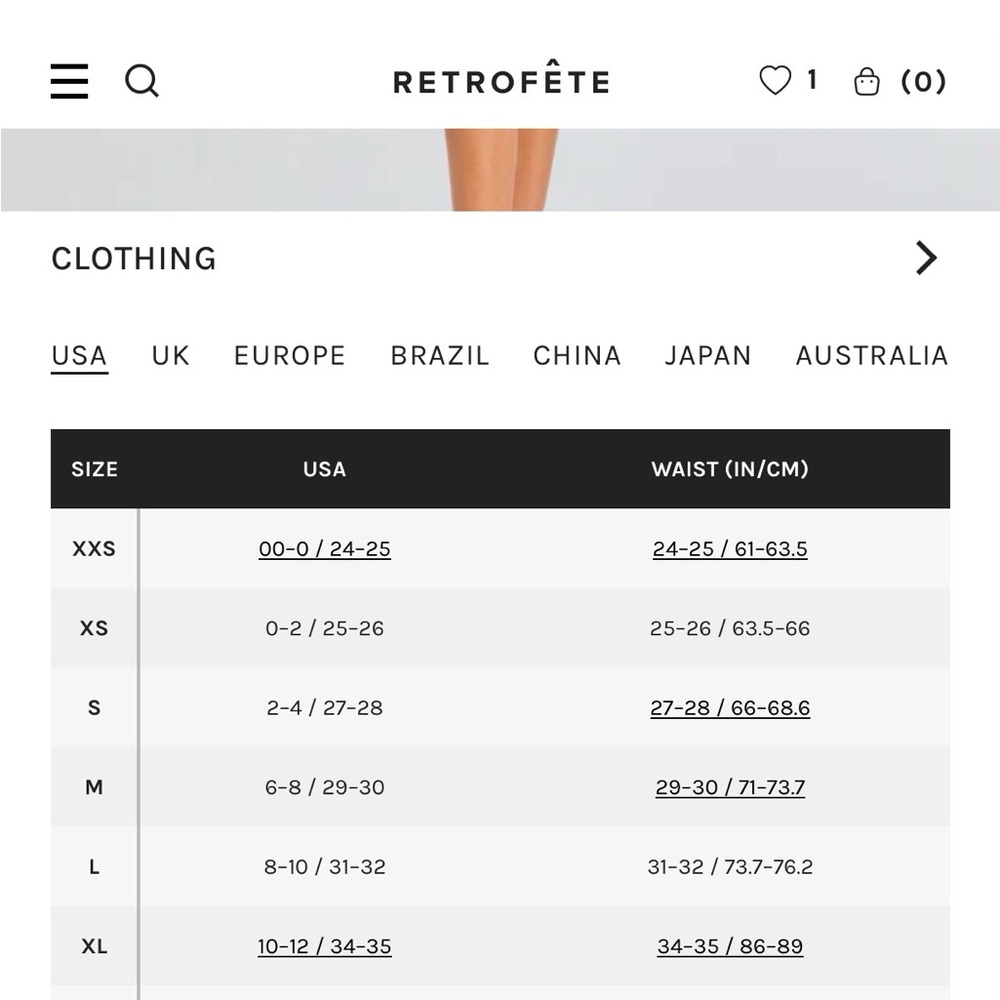Click the product image strip above the size chart
Image resolution: width=1000 pixels, height=1000 pixels.
pos(500,170)
